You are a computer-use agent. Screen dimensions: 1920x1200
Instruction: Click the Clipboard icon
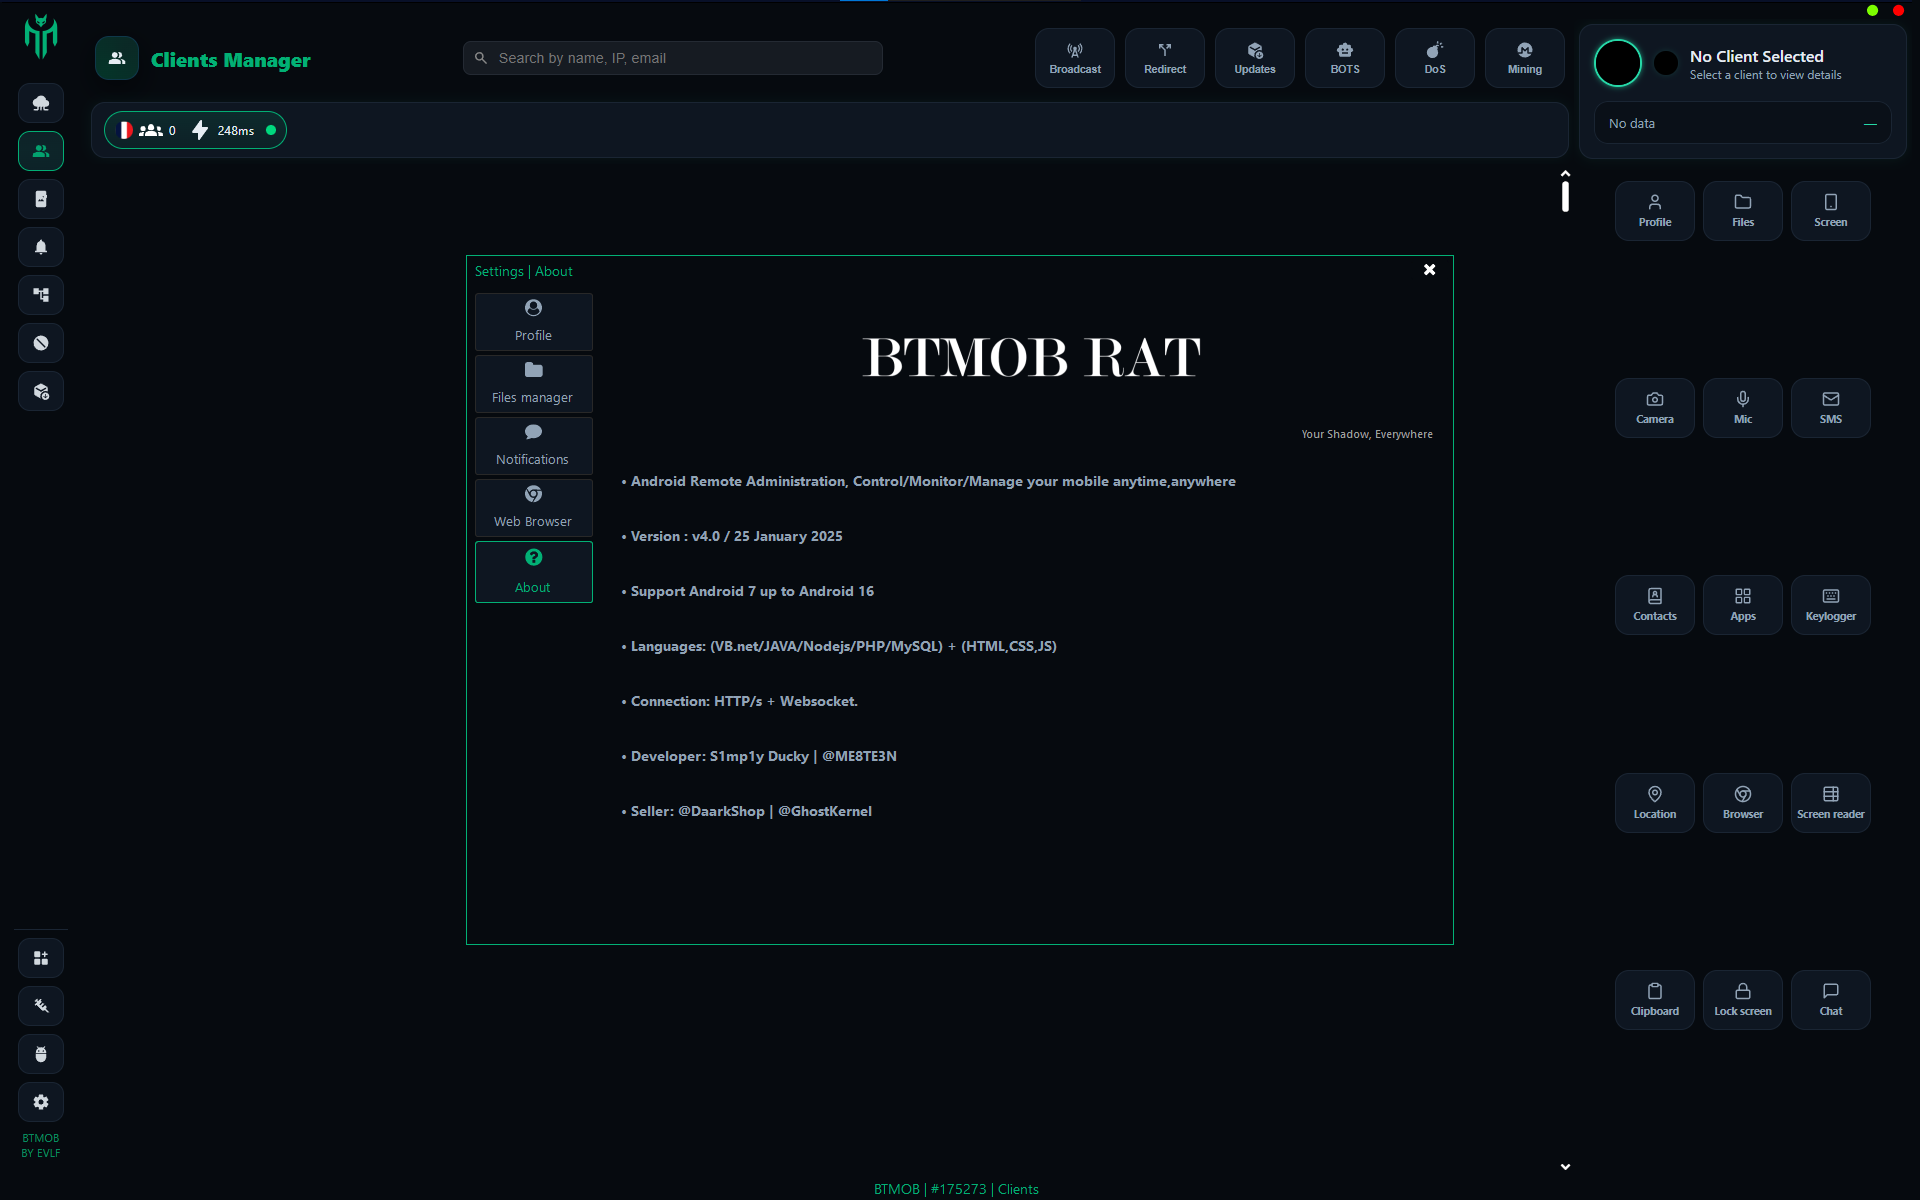1654,1000
